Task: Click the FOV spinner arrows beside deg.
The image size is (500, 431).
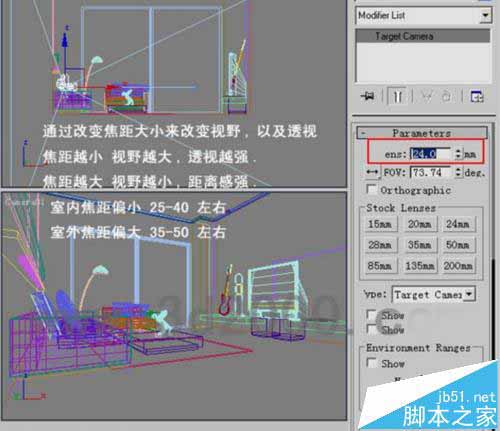Action: click(x=459, y=172)
